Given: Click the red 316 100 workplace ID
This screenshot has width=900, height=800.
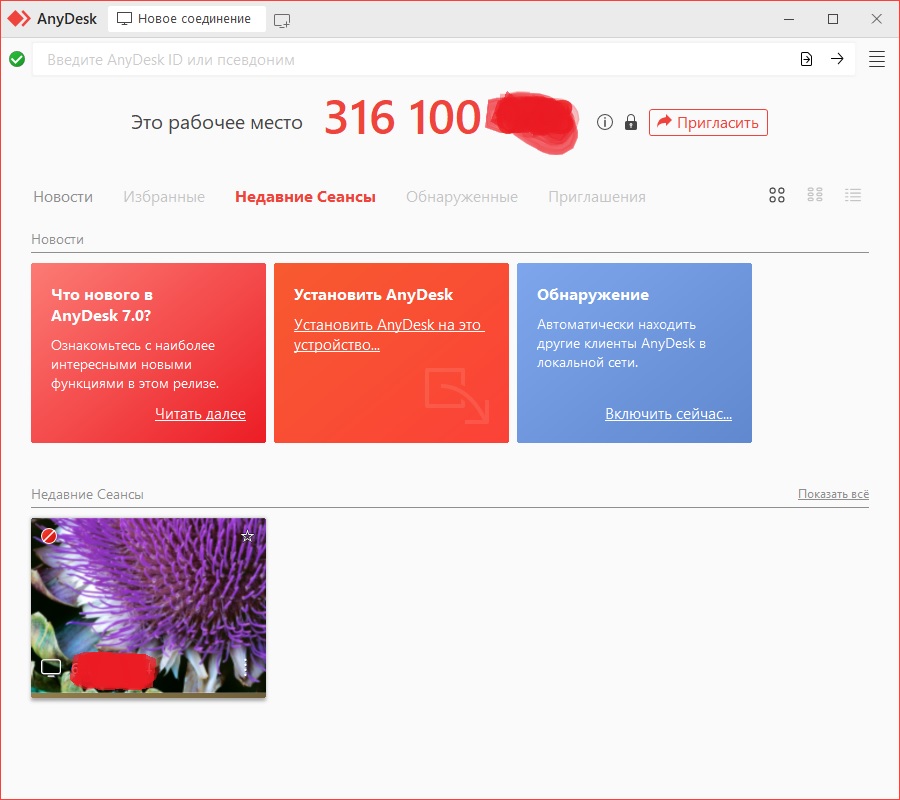Looking at the screenshot, I should (x=402, y=118).
